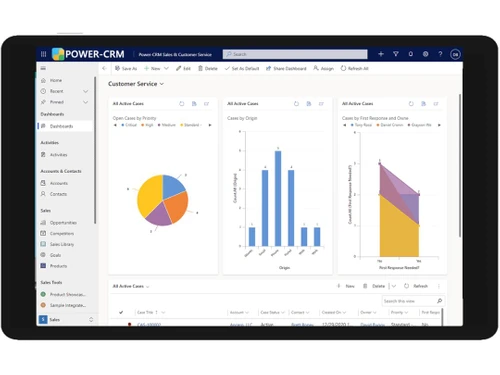
Task: Click Refresh All
Action: click(x=354, y=68)
